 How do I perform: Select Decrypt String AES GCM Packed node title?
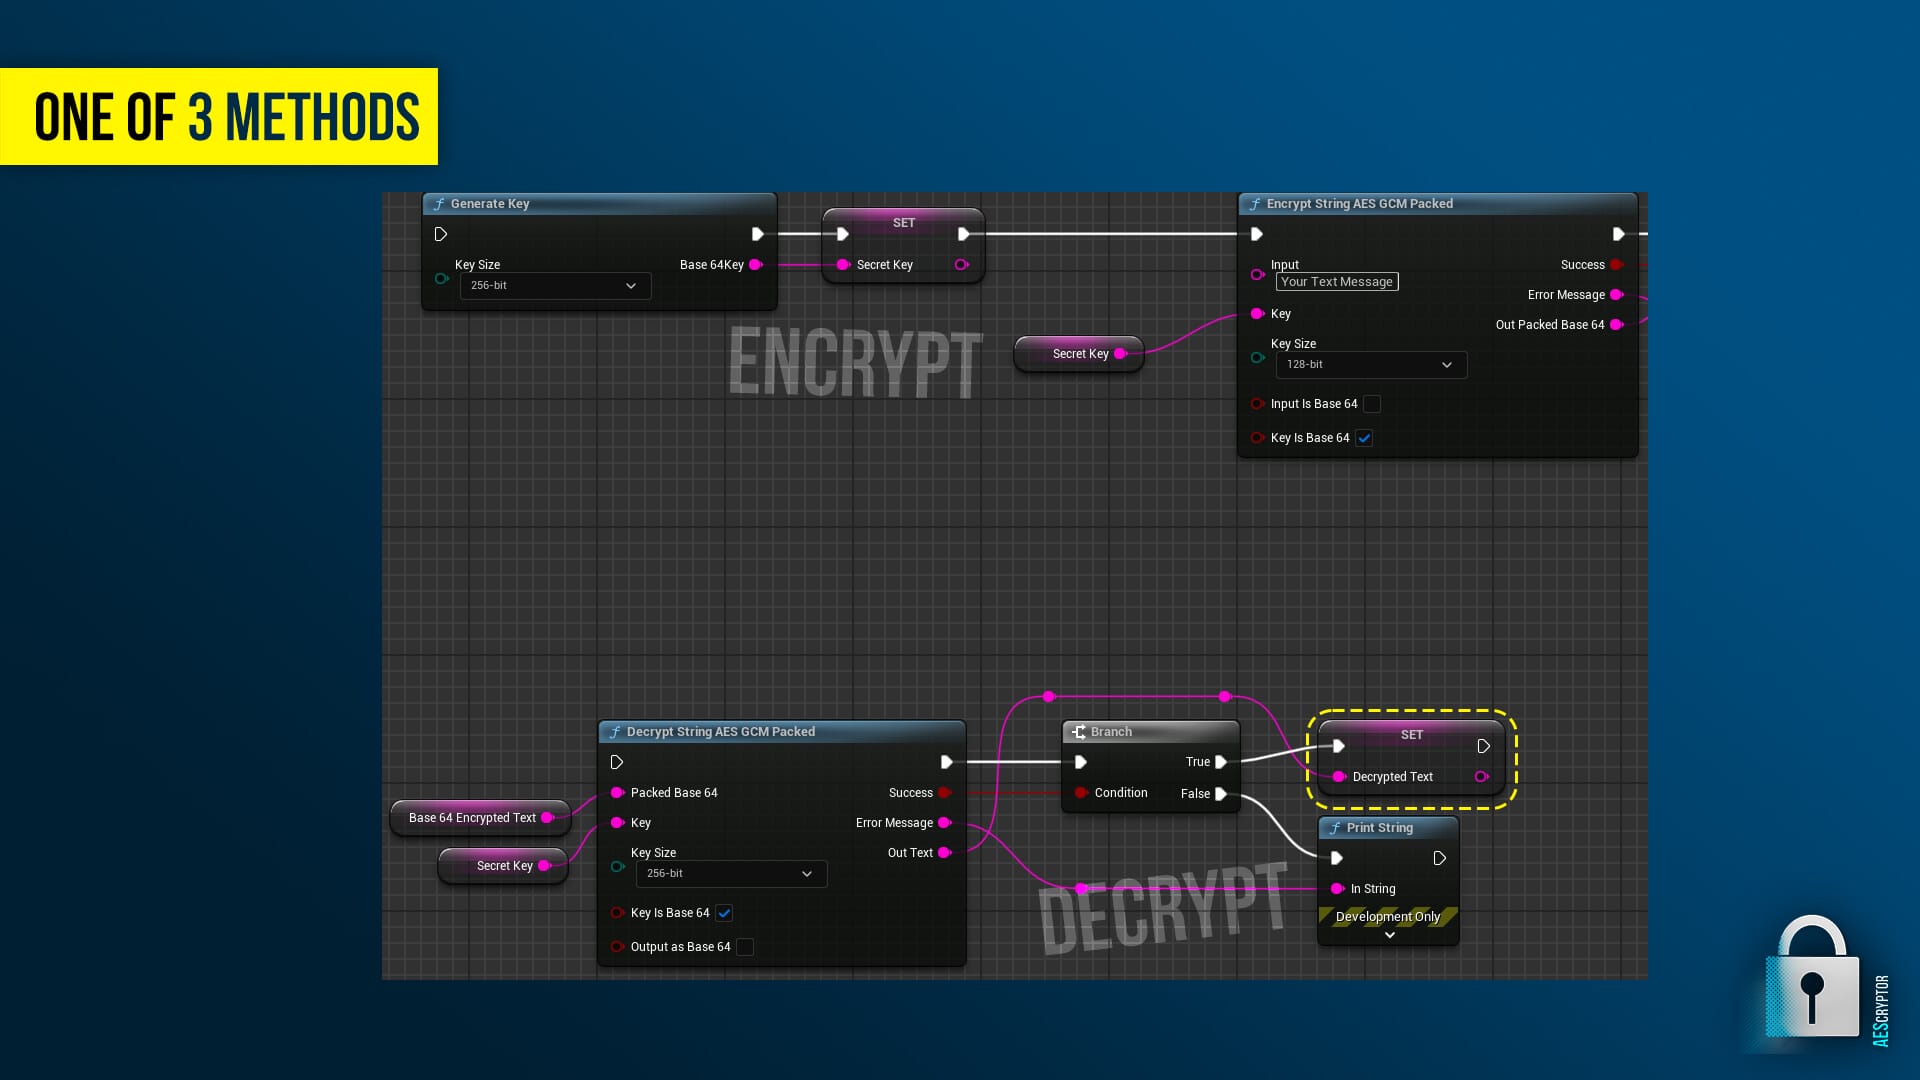pyautogui.click(x=720, y=732)
